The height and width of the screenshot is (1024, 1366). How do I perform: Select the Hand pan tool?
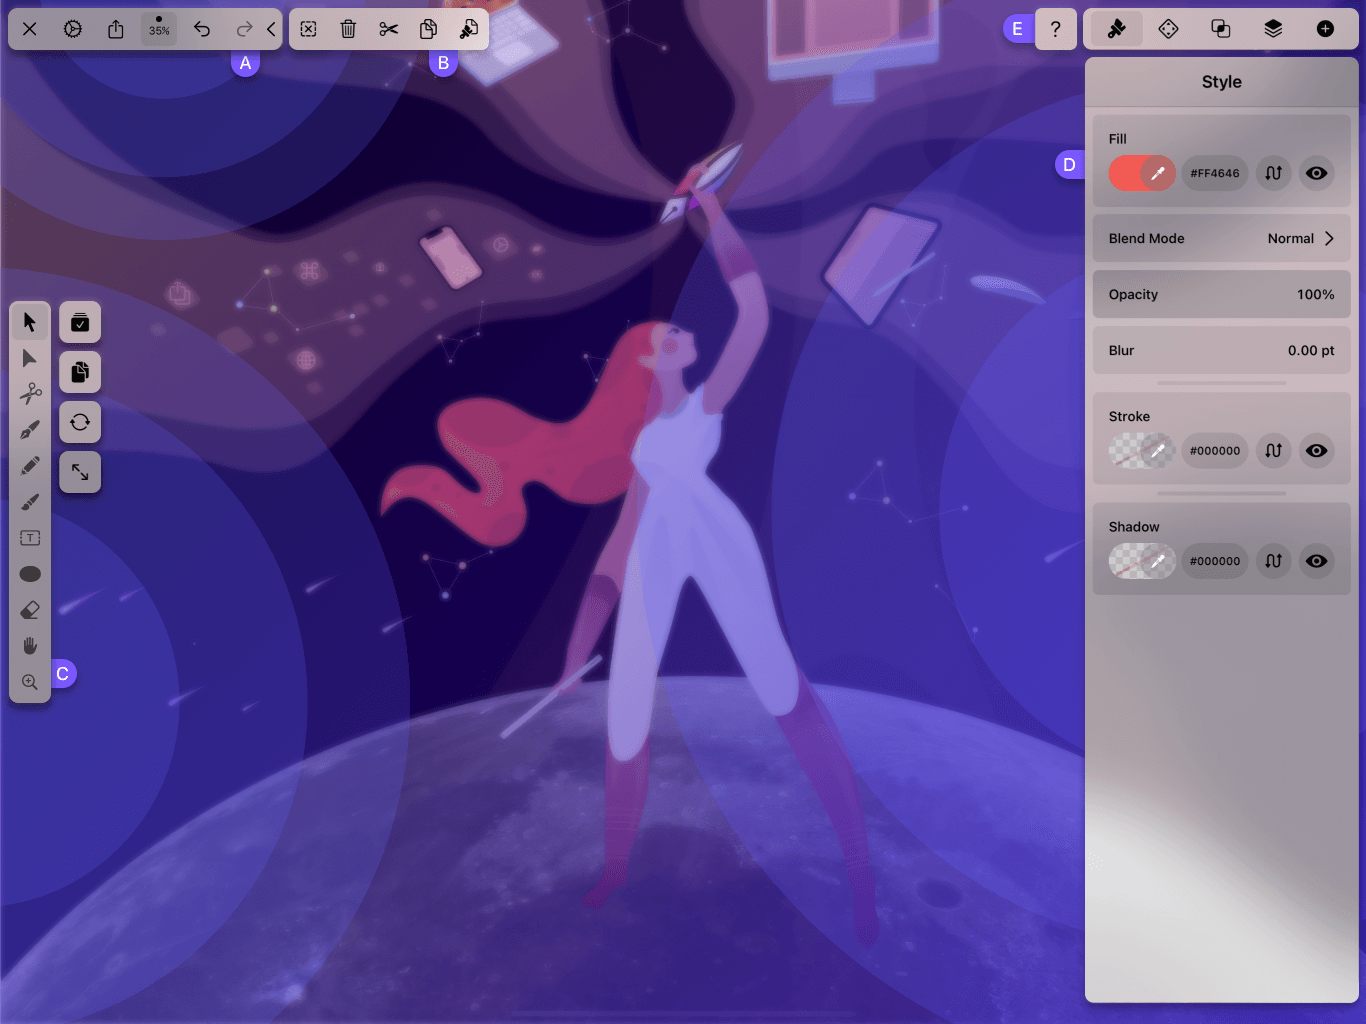point(30,646)
